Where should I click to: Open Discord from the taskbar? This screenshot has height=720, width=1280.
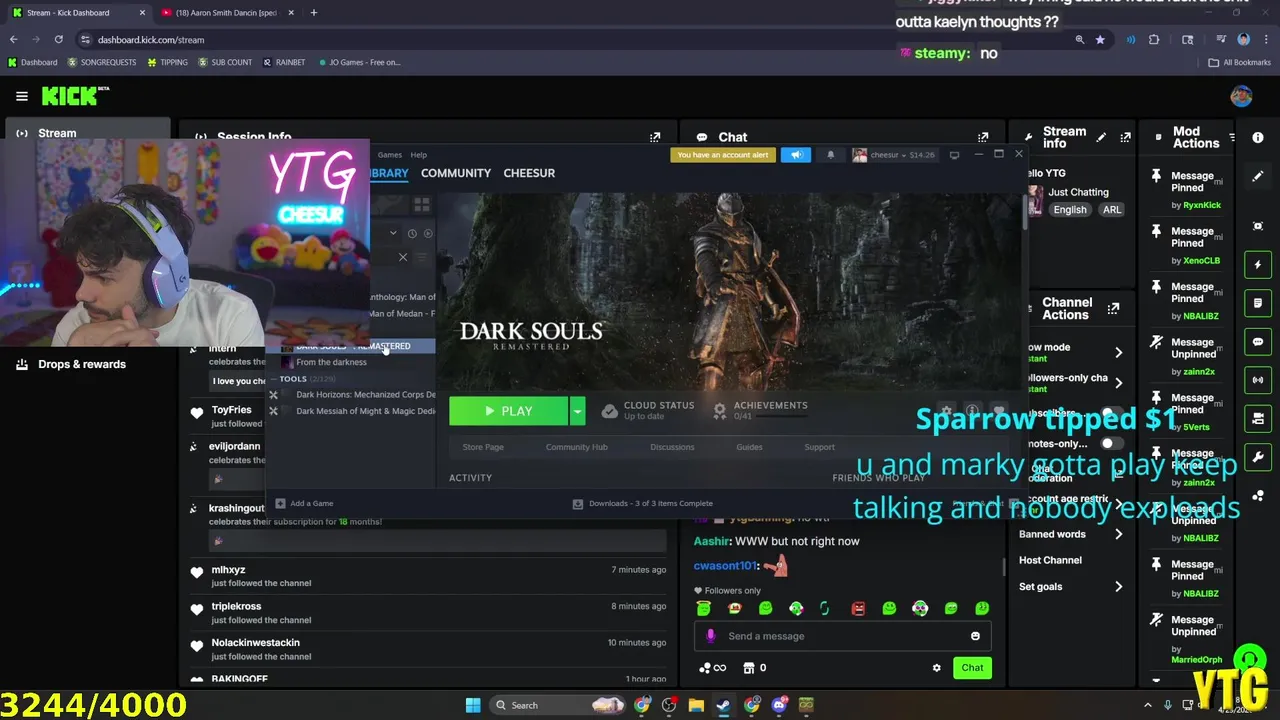click(x=779, y=705)
